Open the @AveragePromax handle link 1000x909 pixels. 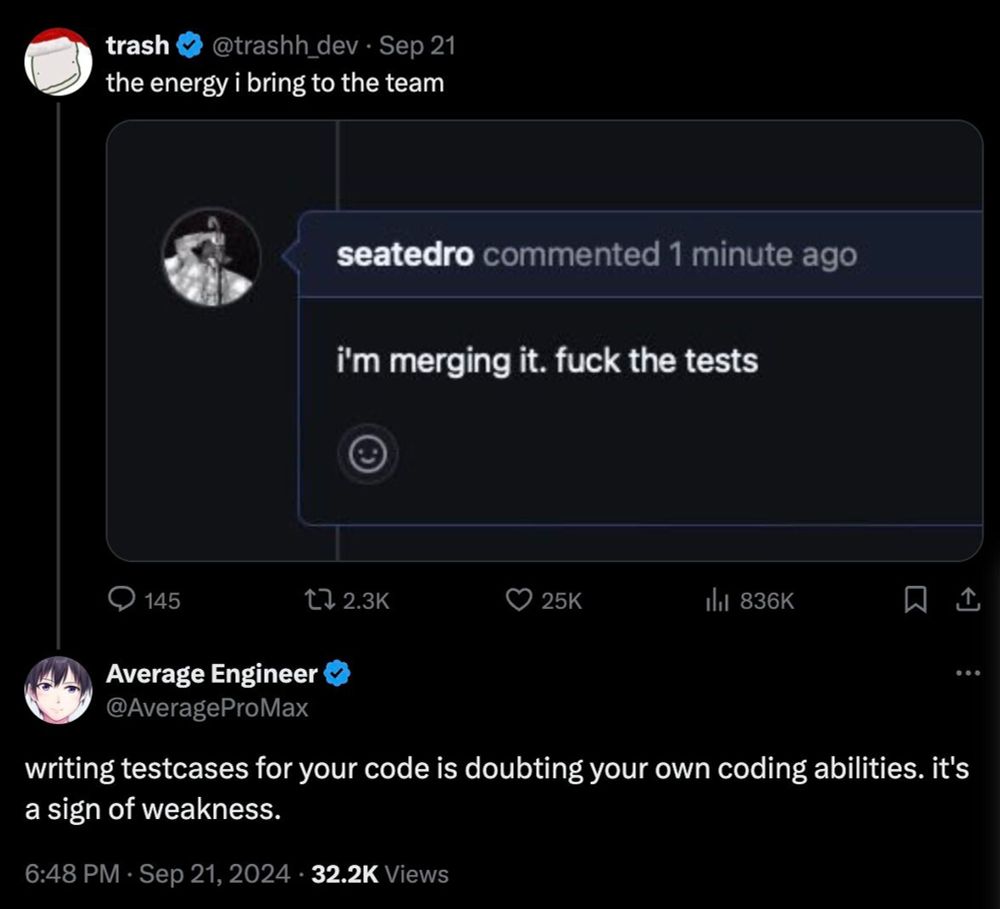[x=207, y=708]
